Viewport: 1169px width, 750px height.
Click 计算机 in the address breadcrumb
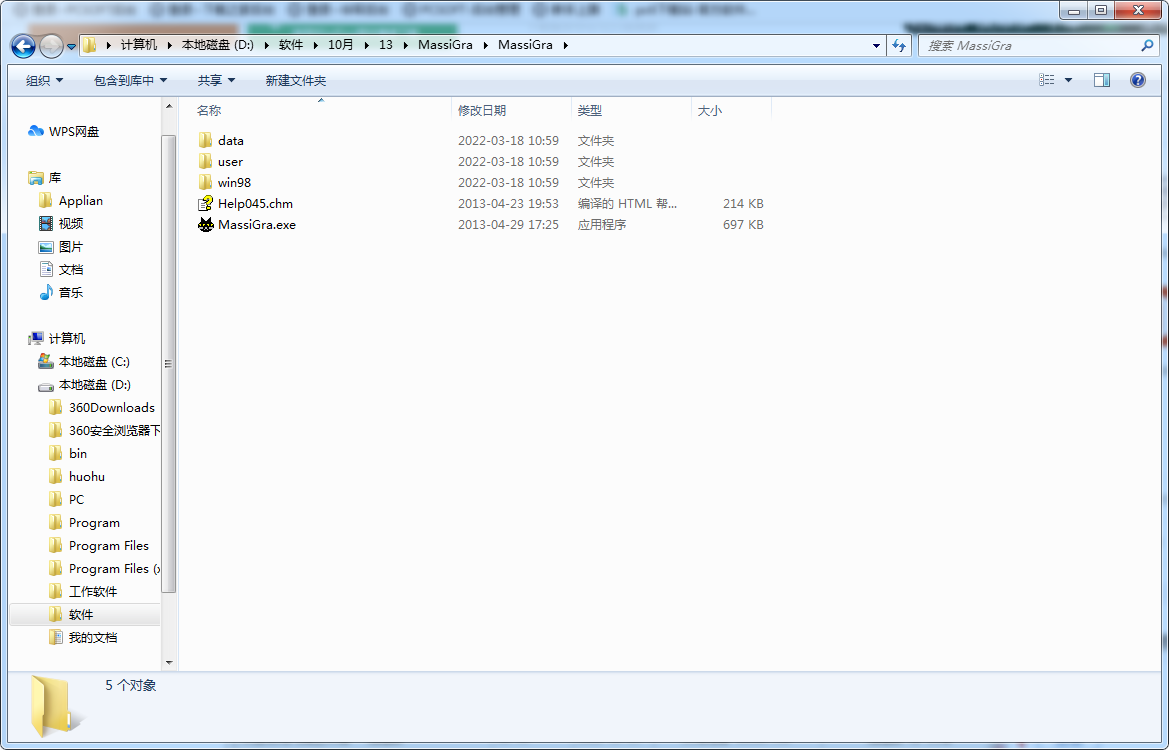[139, 45]
